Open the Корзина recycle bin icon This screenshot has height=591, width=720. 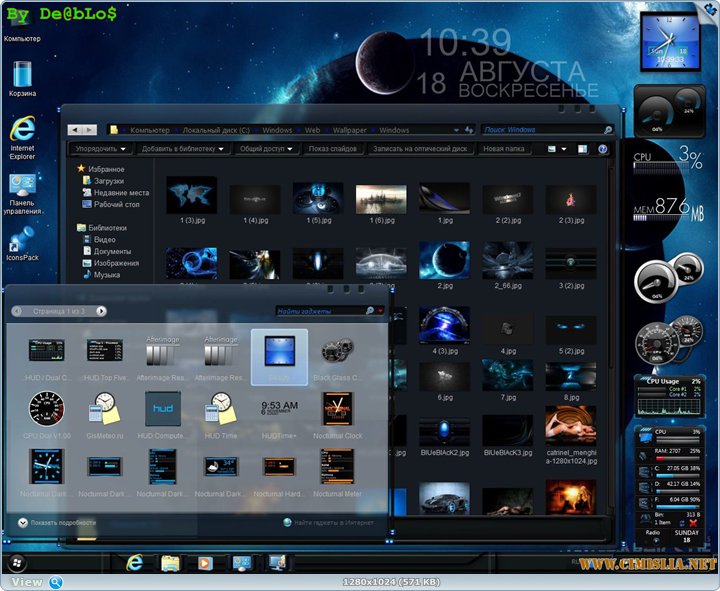pos(22,73)
